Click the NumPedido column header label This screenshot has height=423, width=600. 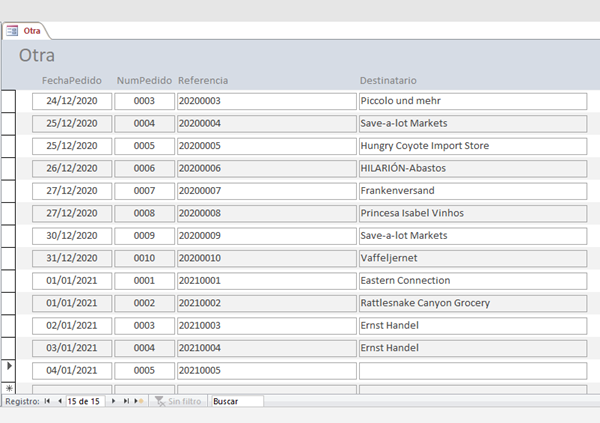tap(144, 80)
